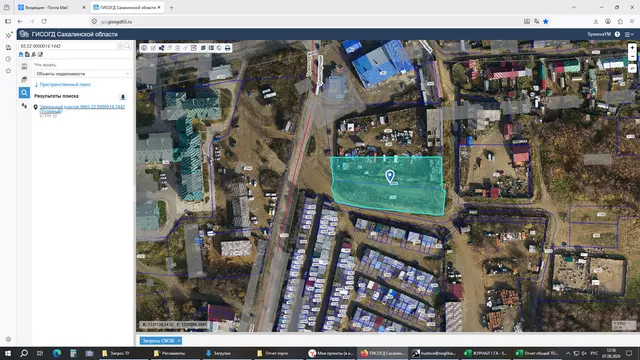Select the Запросы СМЭВ bottom tab
Viewport: 640px width, 360px height.
[x=158, y=340]
